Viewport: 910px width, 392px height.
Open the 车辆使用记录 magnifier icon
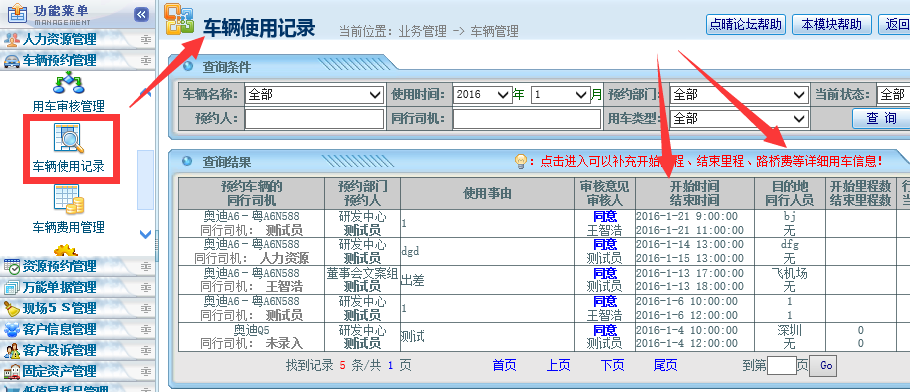(x=68, y=138)
